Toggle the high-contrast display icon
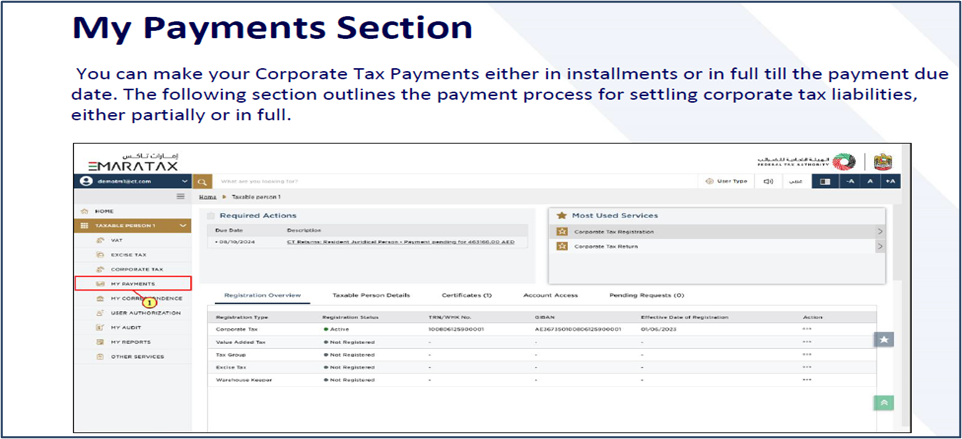The height and width of the screenshot is (439, 962). point(824,181)
